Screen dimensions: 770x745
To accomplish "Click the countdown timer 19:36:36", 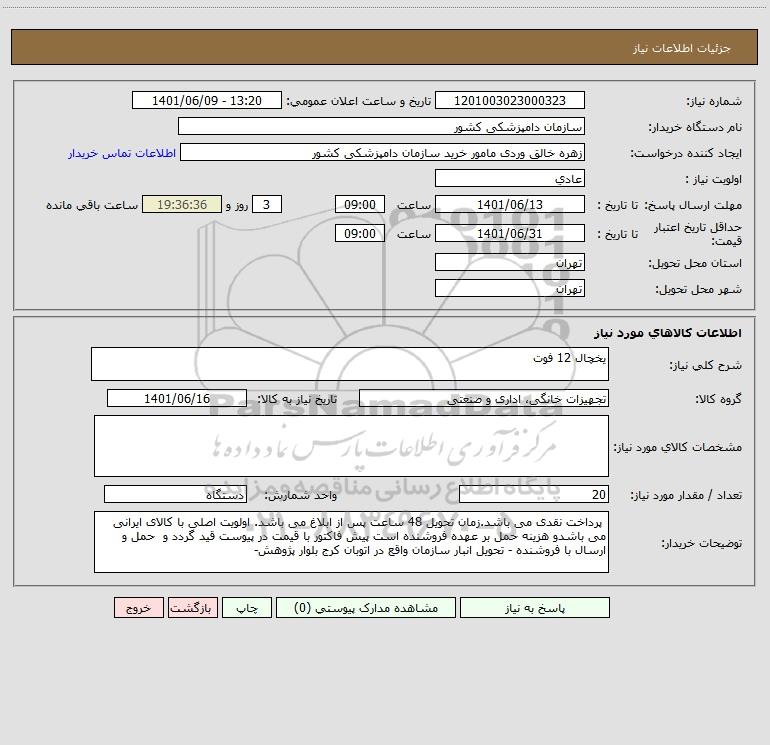I will [x=182, y=204].
